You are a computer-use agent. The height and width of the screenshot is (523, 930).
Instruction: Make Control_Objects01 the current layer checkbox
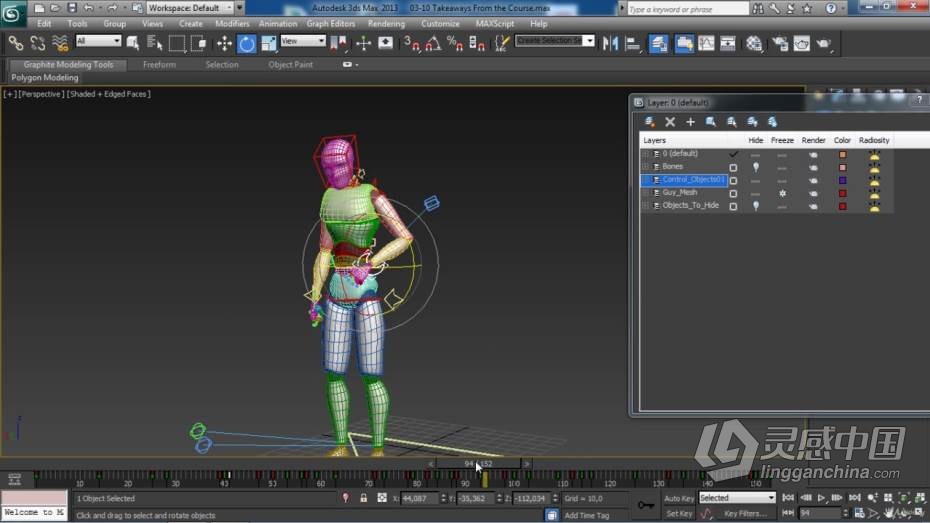(x=733, y=180)
